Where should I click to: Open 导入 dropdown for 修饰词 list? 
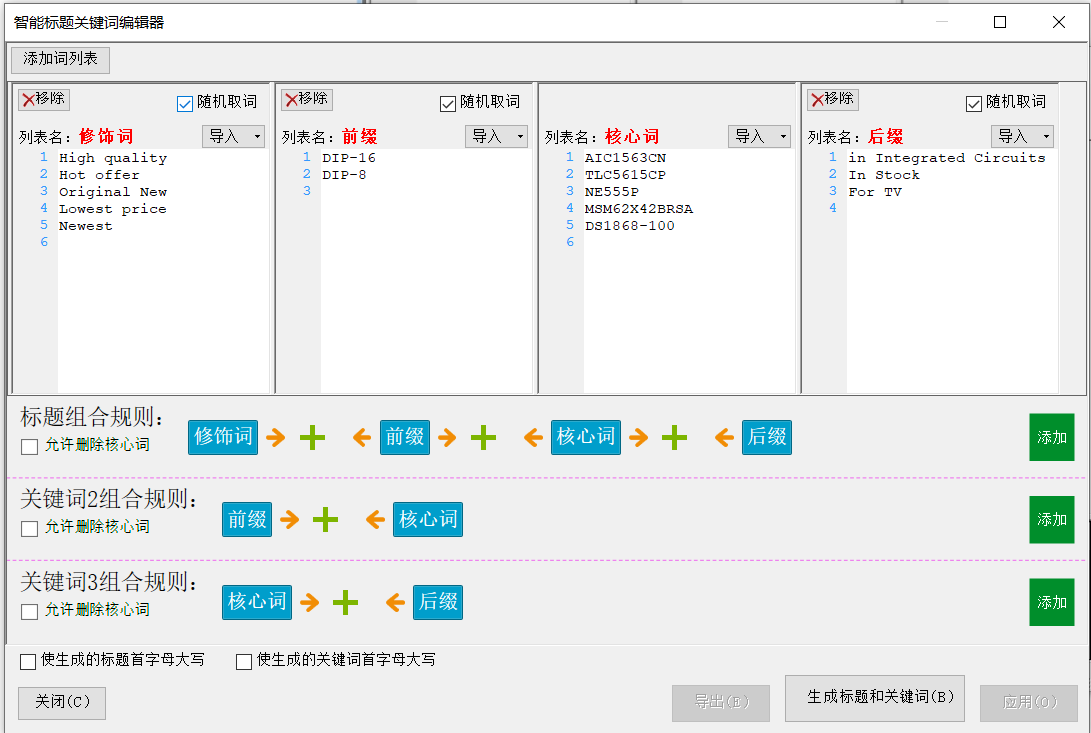pyautogui.click(x=233, y=136)
